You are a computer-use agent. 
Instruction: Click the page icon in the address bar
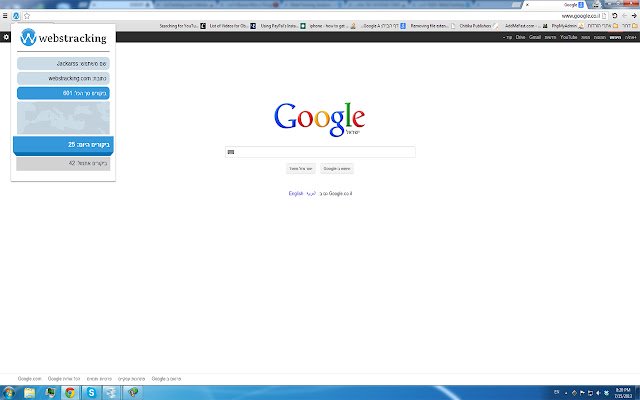(604, 16)
